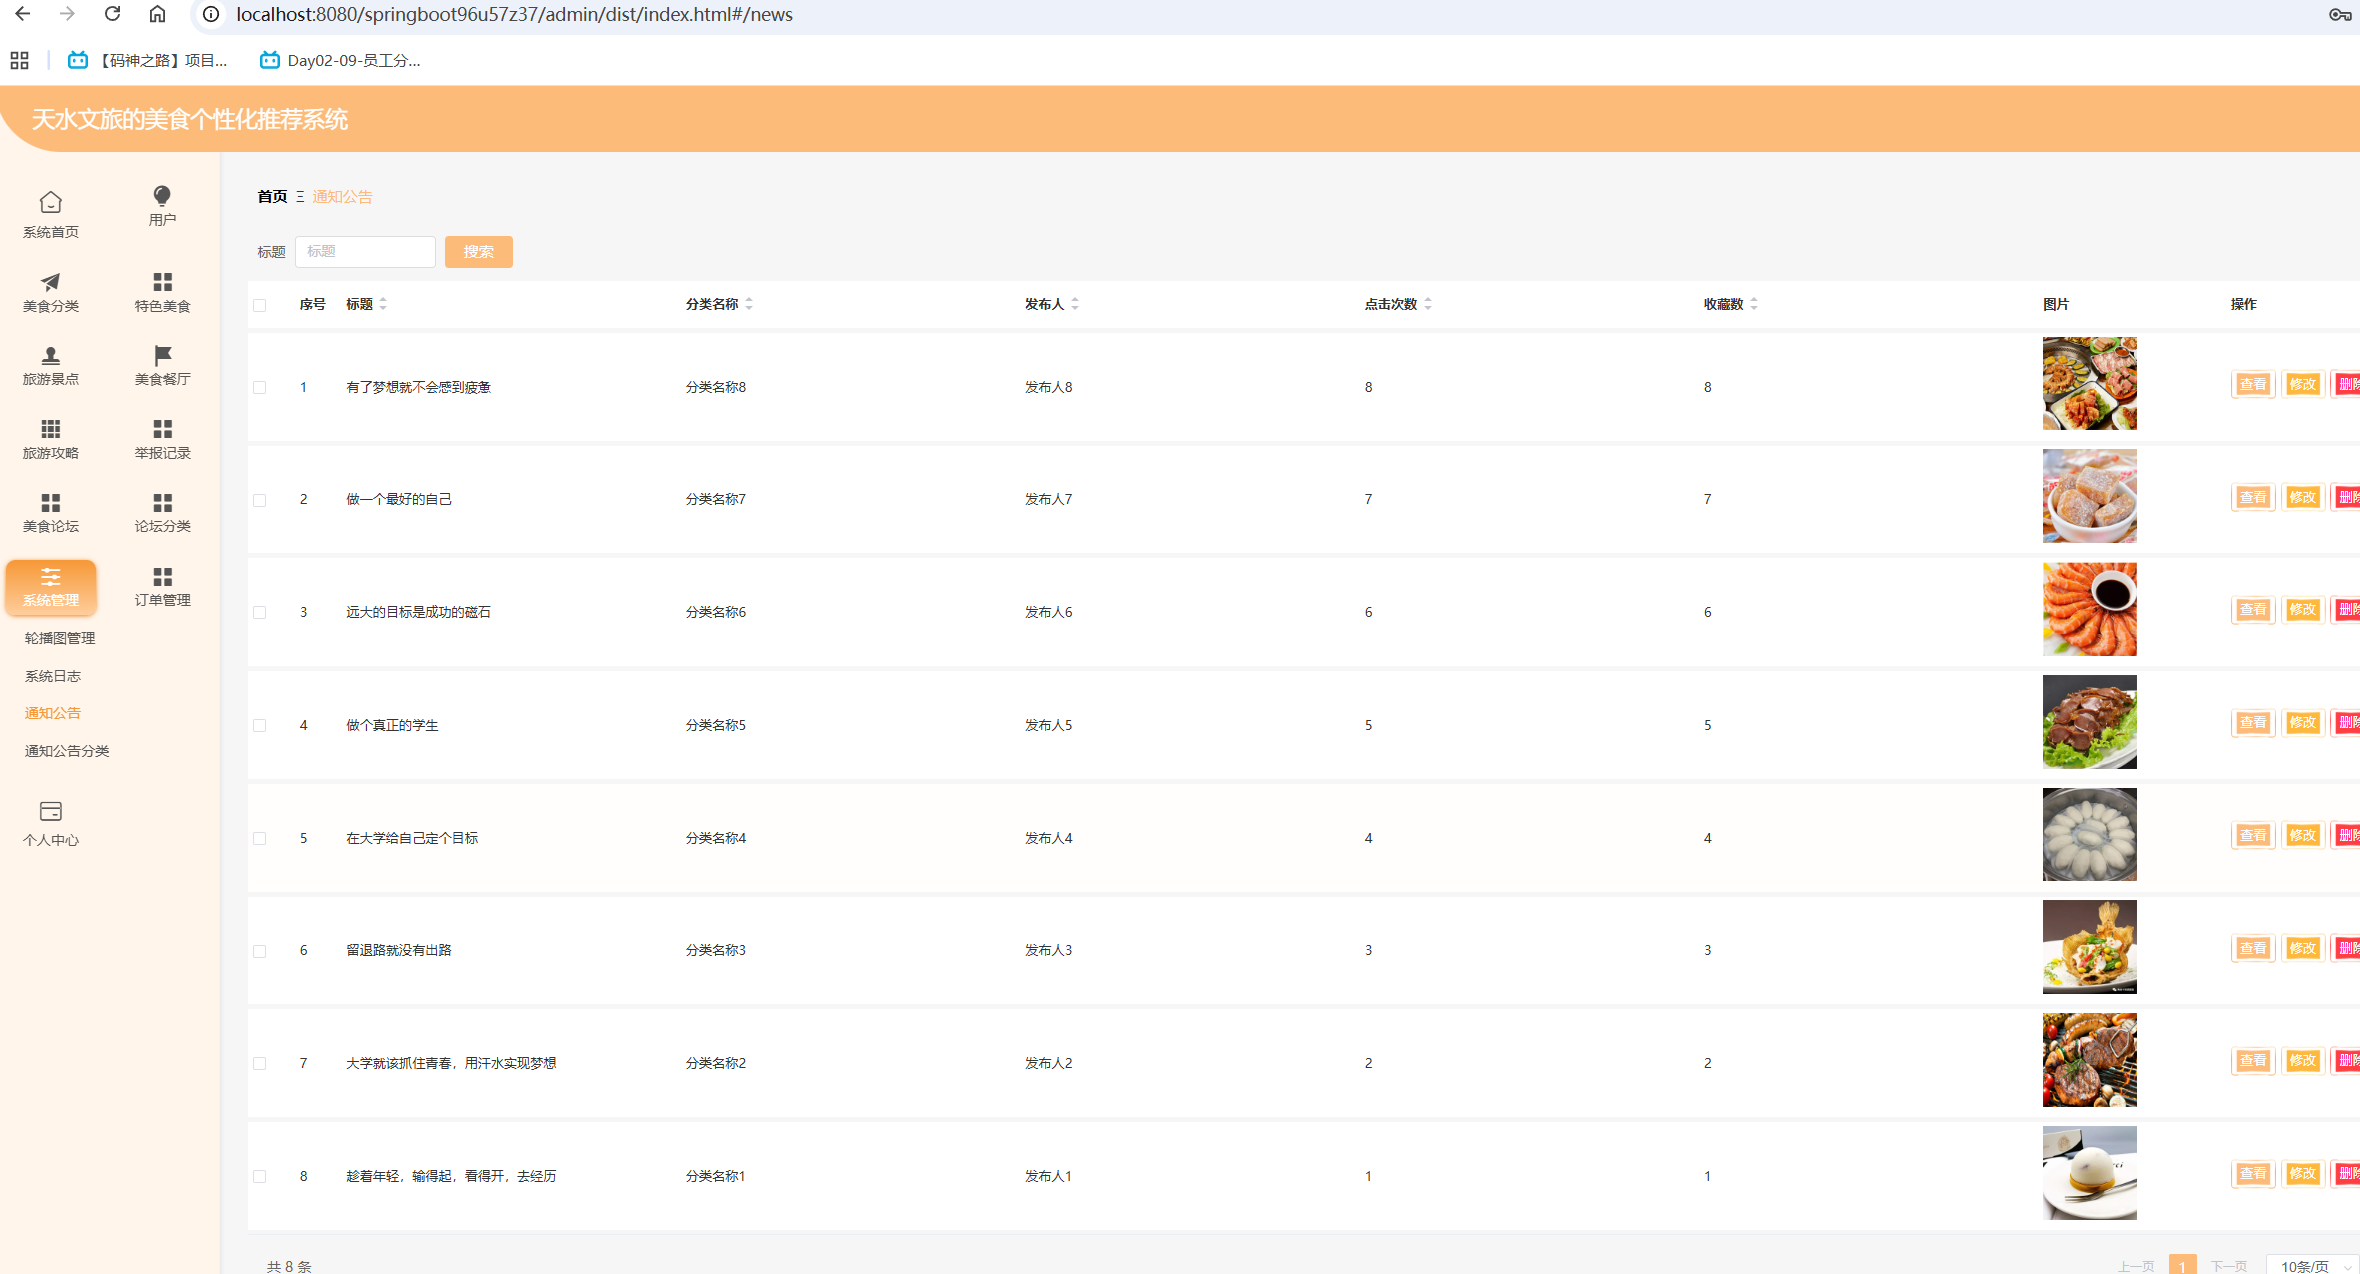Open 轮播图管理 submenu item
The height and width of the screenshot is (1274, 2360).
pos(60,638)
